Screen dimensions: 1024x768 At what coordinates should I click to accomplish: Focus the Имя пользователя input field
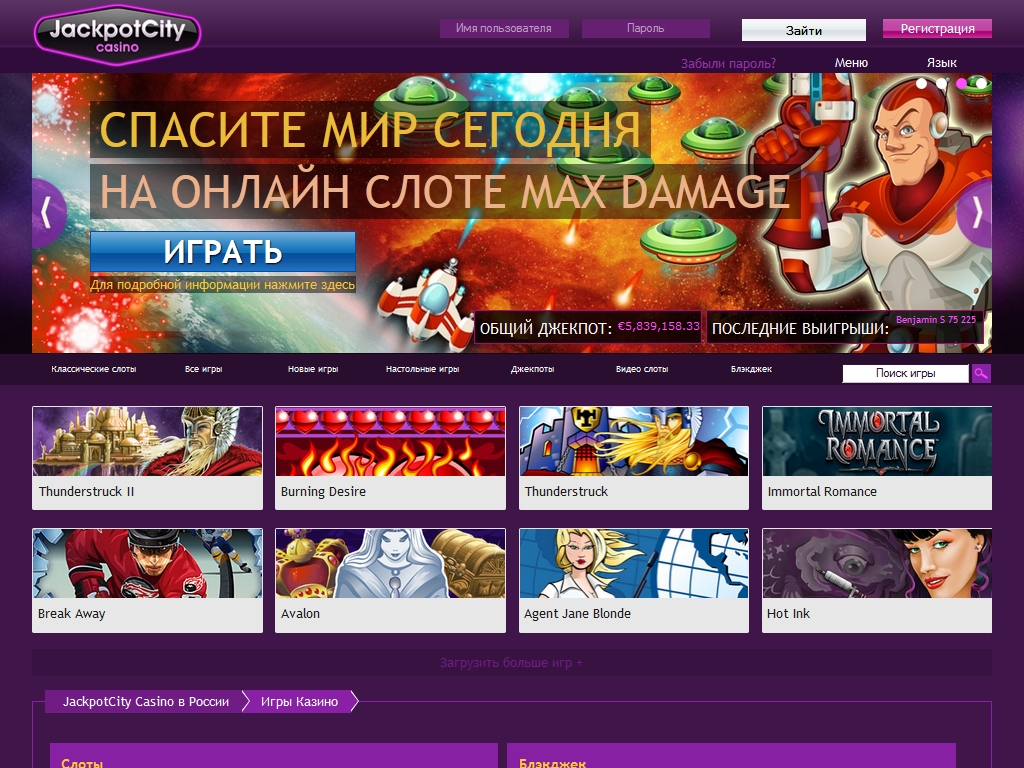coord(503,29)
